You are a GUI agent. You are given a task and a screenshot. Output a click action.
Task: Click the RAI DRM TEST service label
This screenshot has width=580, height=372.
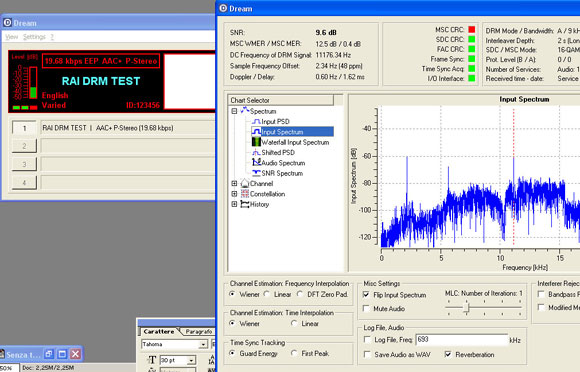(101, 81)
